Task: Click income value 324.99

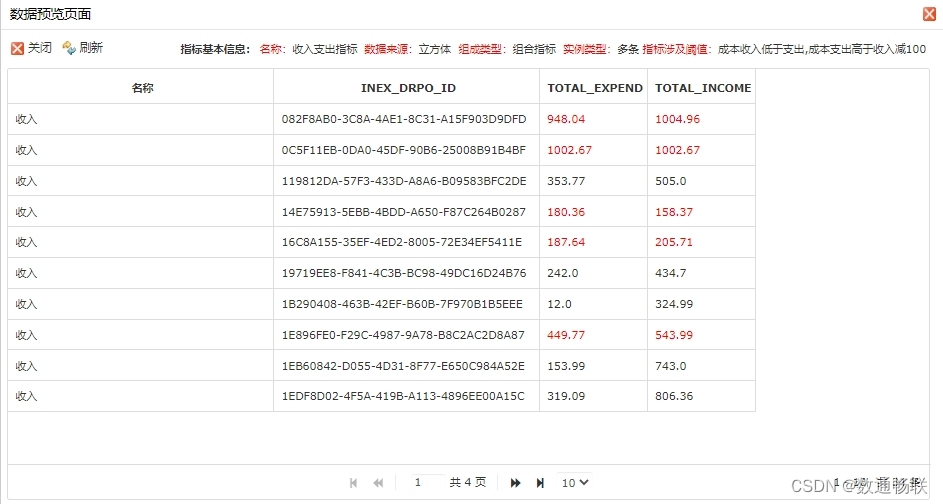Action: click(x=674, y=304)
